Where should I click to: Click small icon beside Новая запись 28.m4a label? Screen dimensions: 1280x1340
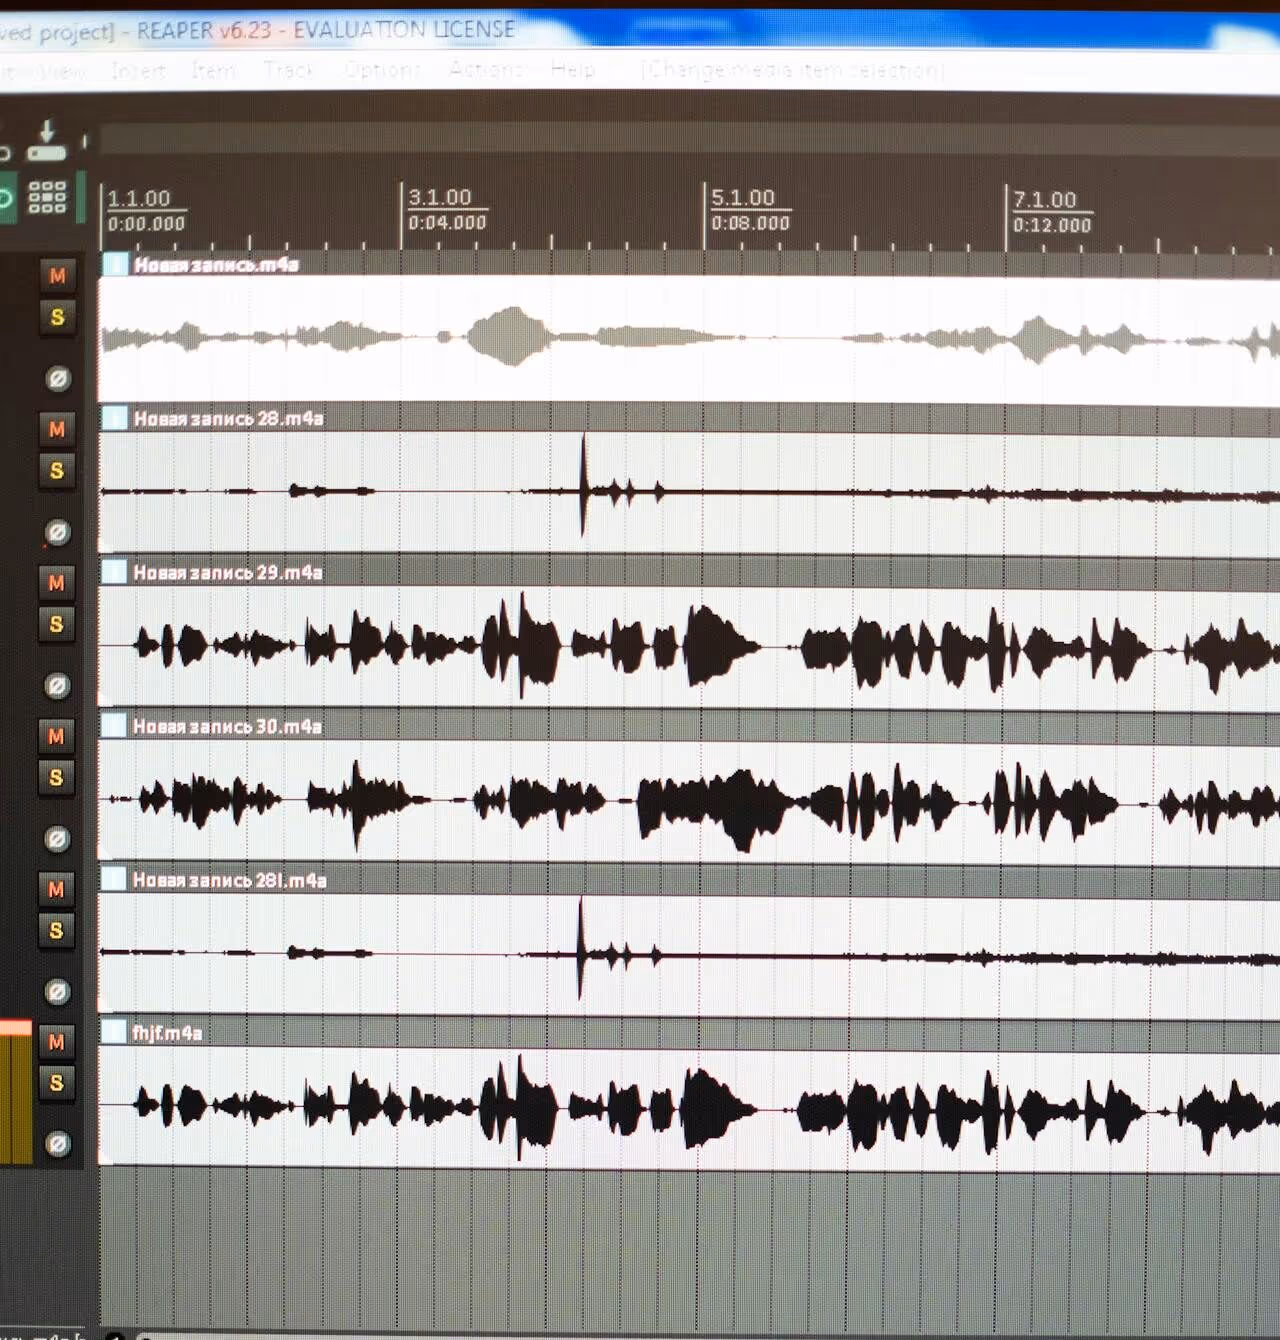(116, 418)
